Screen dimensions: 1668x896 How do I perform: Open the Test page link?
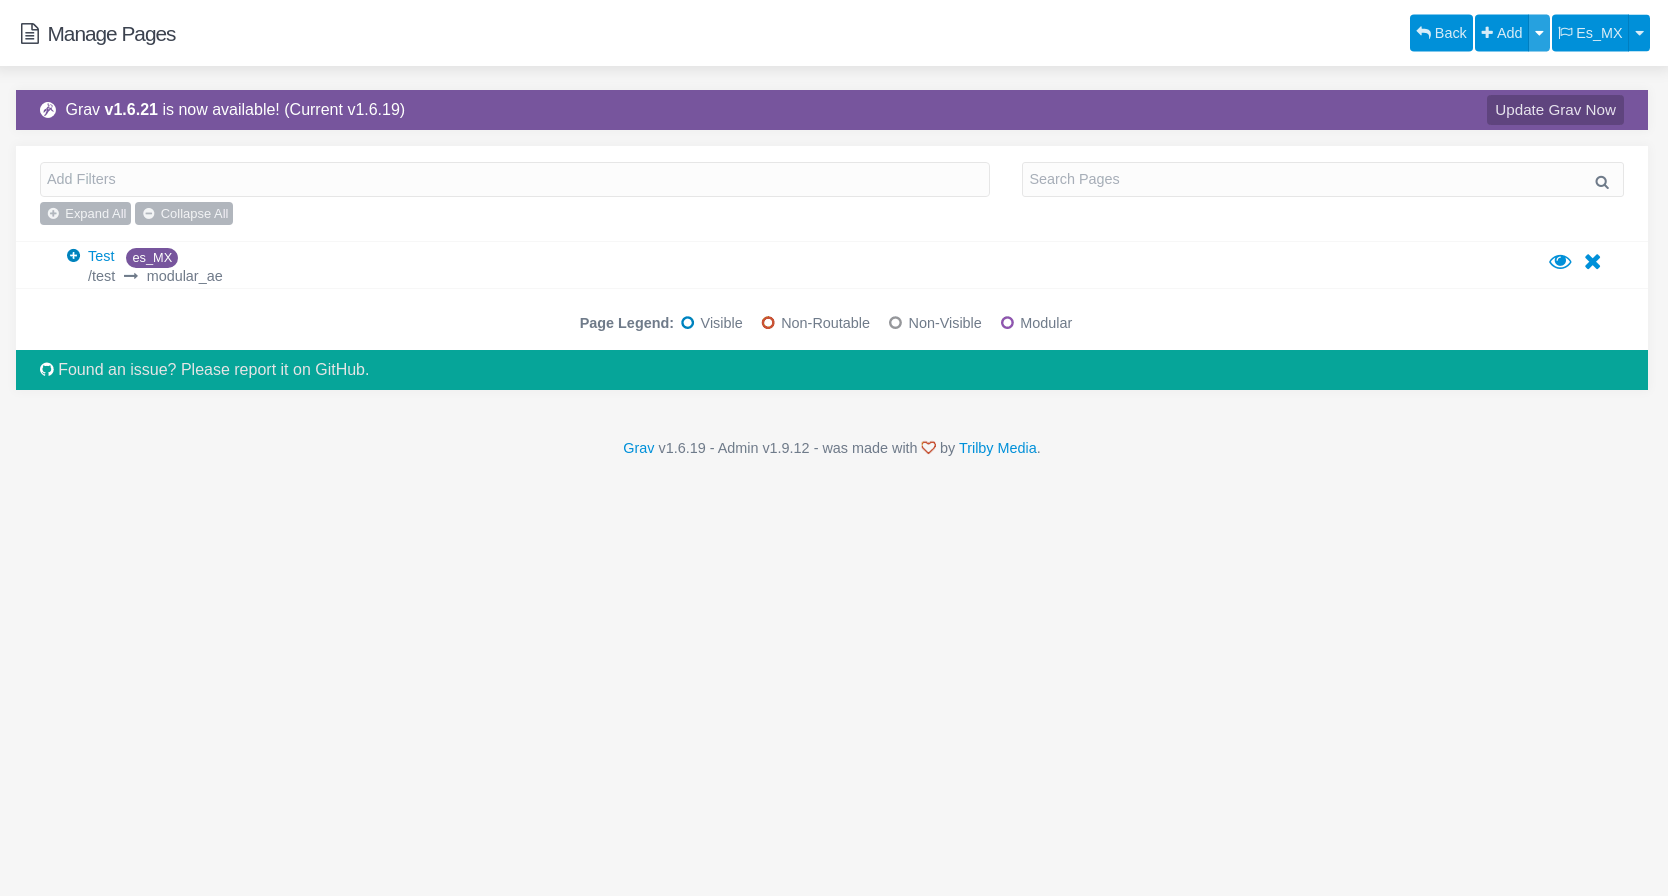point(101,256)
